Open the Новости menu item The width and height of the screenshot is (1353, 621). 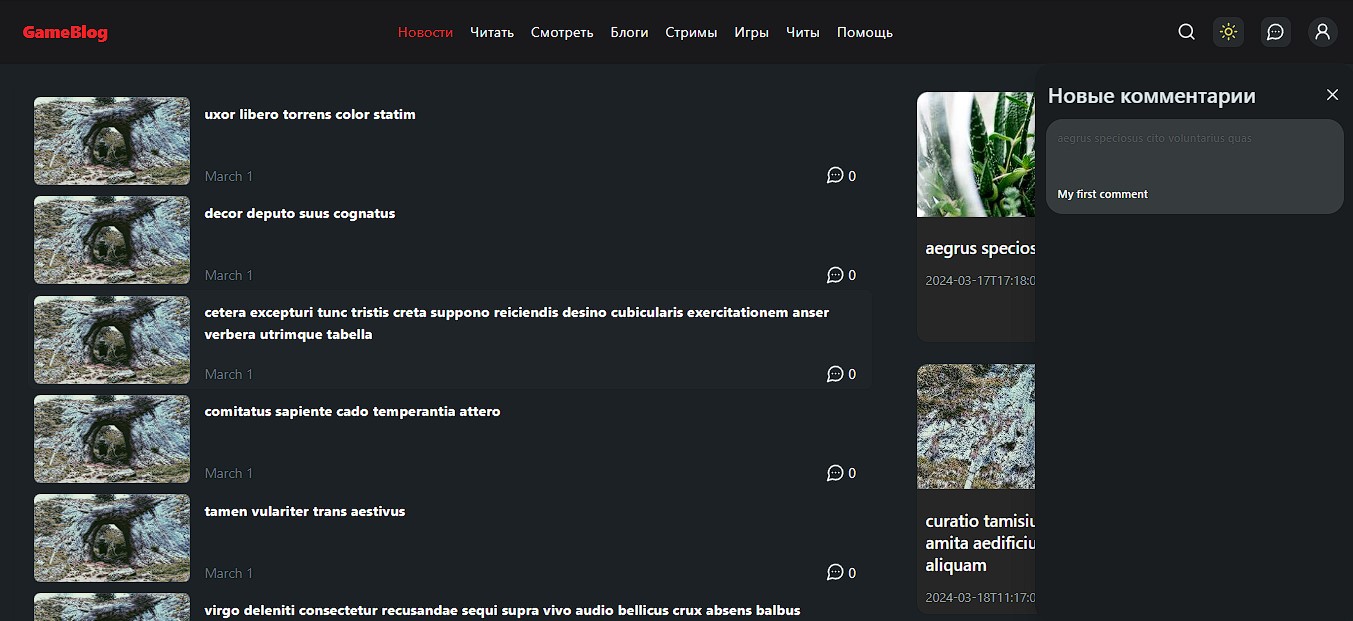click(x=425, y=32)
